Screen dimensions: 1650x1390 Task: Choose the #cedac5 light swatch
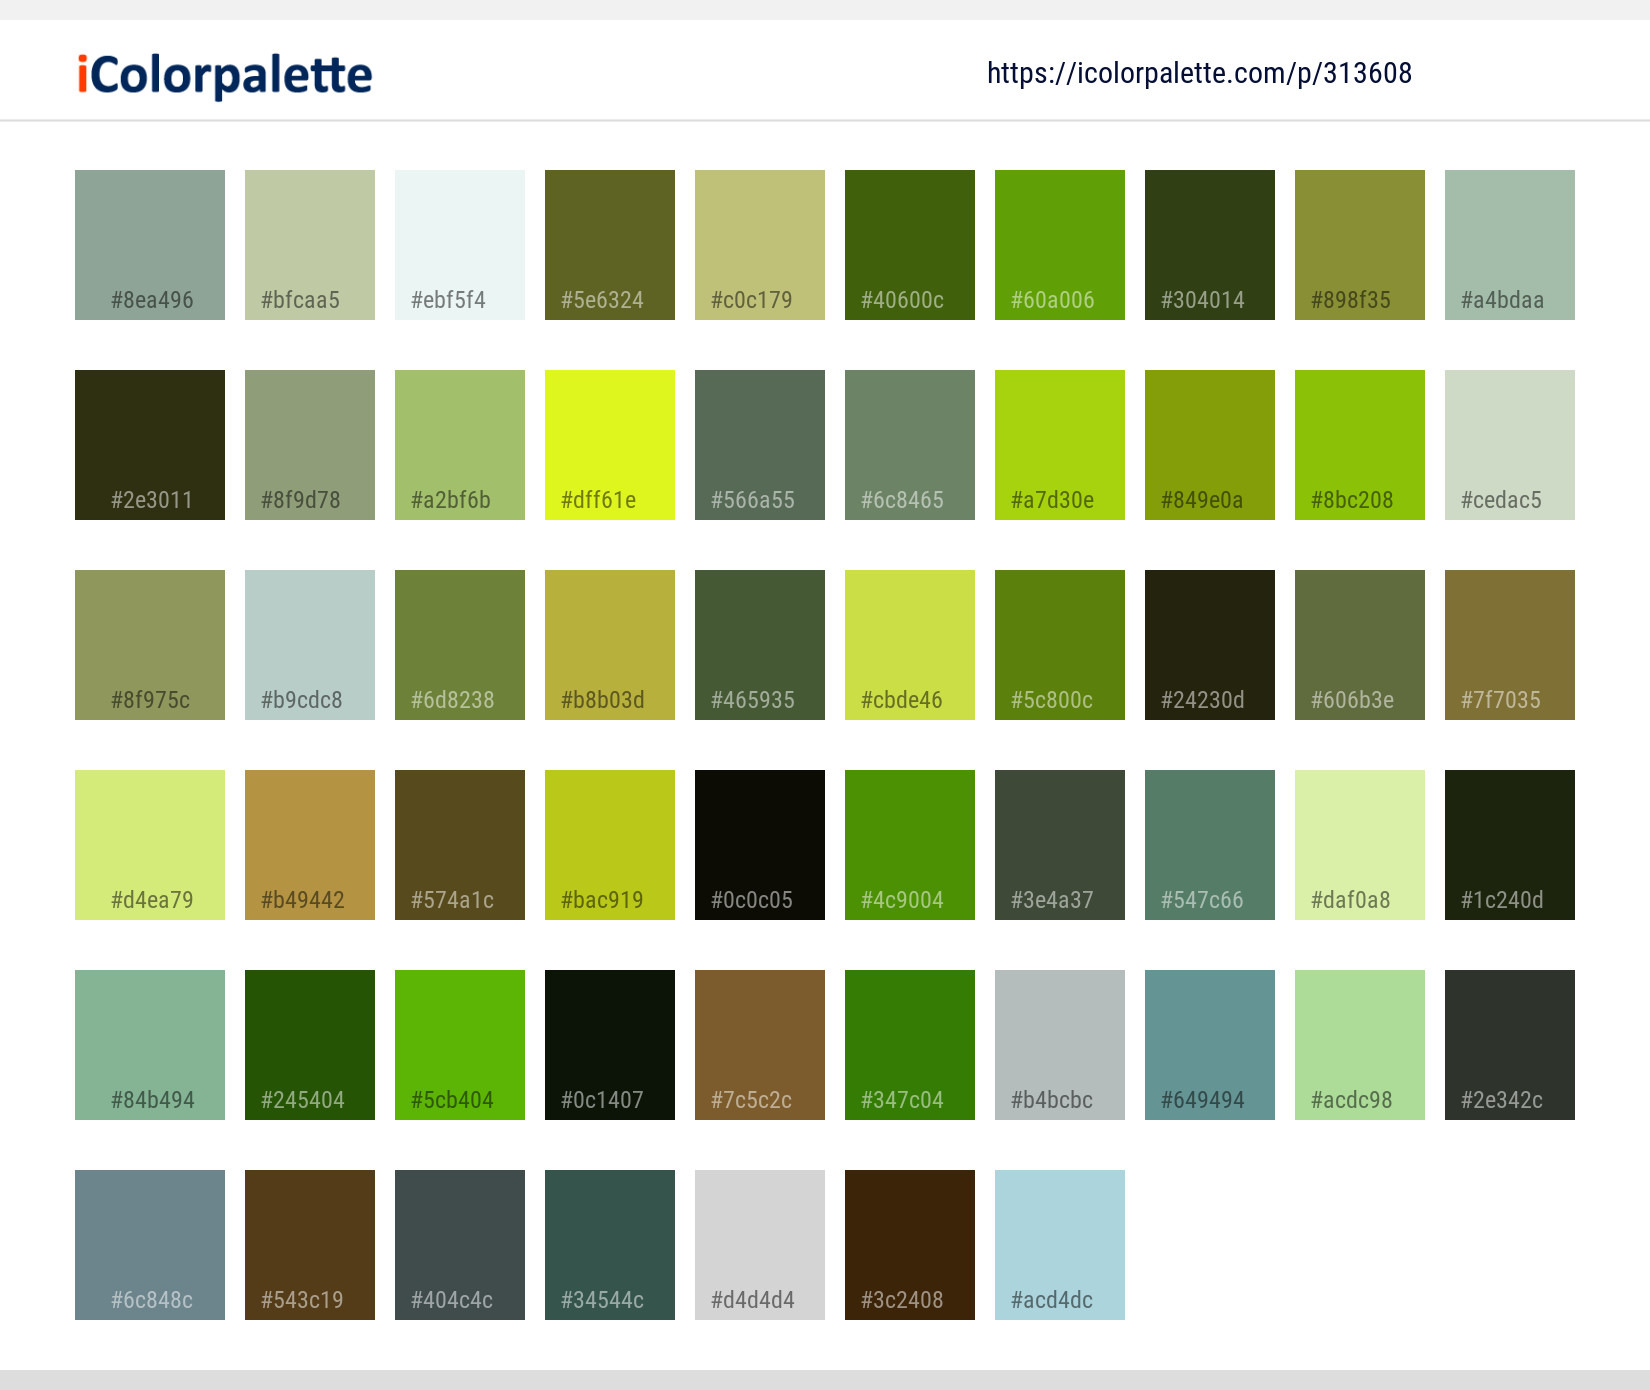[1510, 445]
